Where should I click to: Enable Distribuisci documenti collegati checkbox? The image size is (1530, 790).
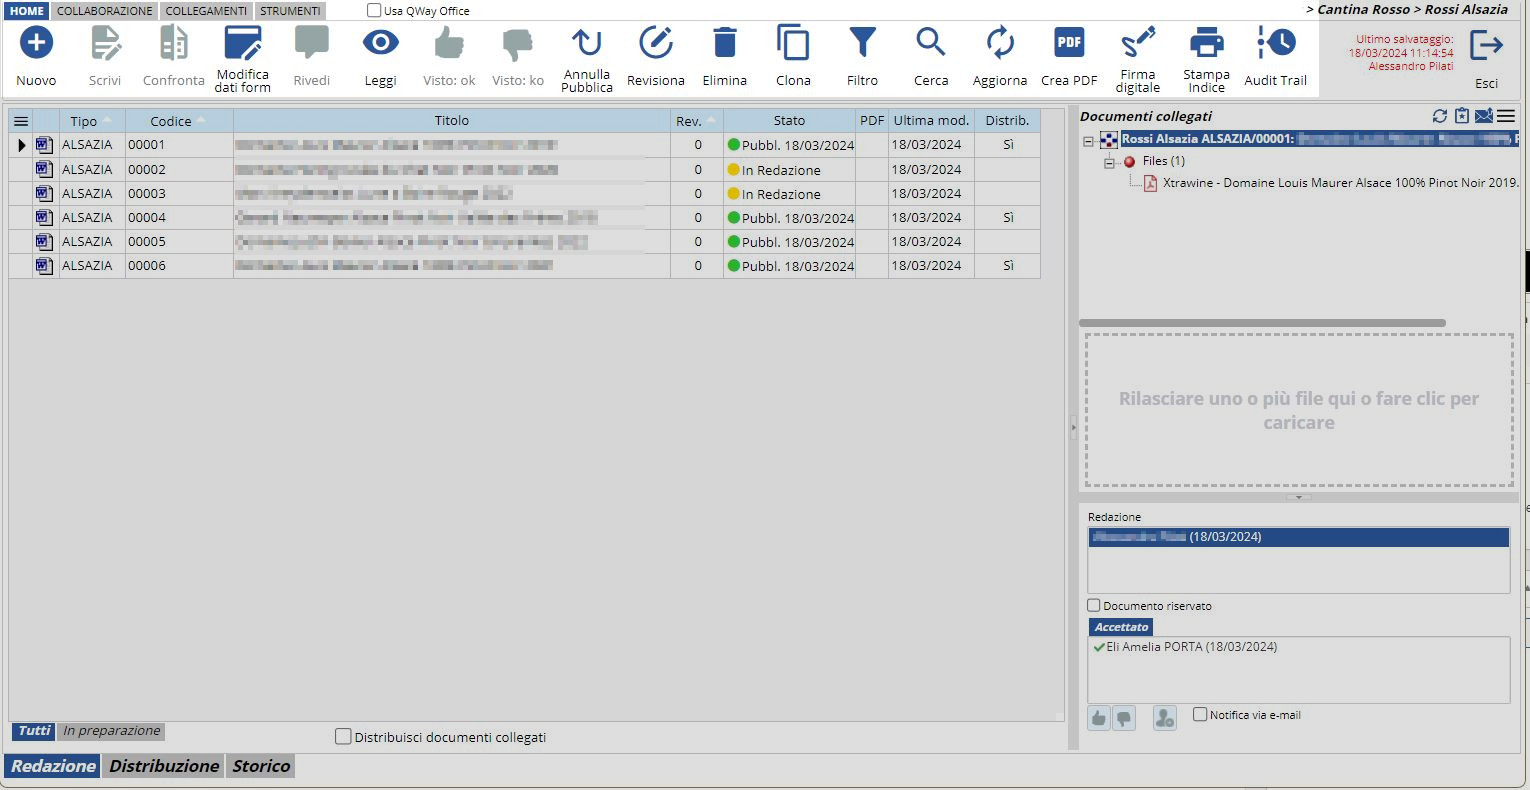point(343,737)
